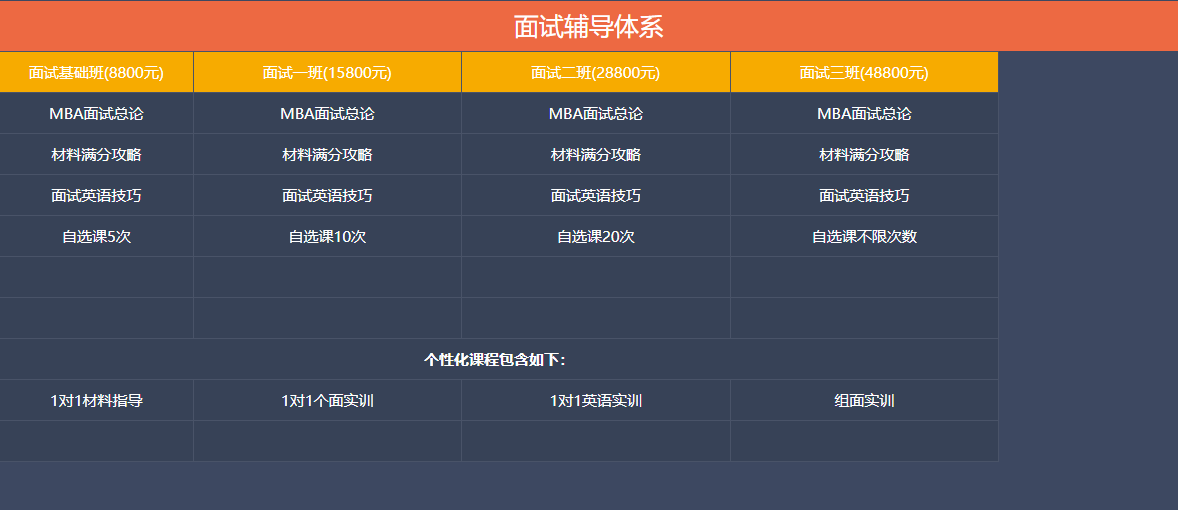Select the 自选课20次 cell
Image resolution: width=1178 pixels, height=510 pixels.
pyautogui.click(x=595, y=237)
